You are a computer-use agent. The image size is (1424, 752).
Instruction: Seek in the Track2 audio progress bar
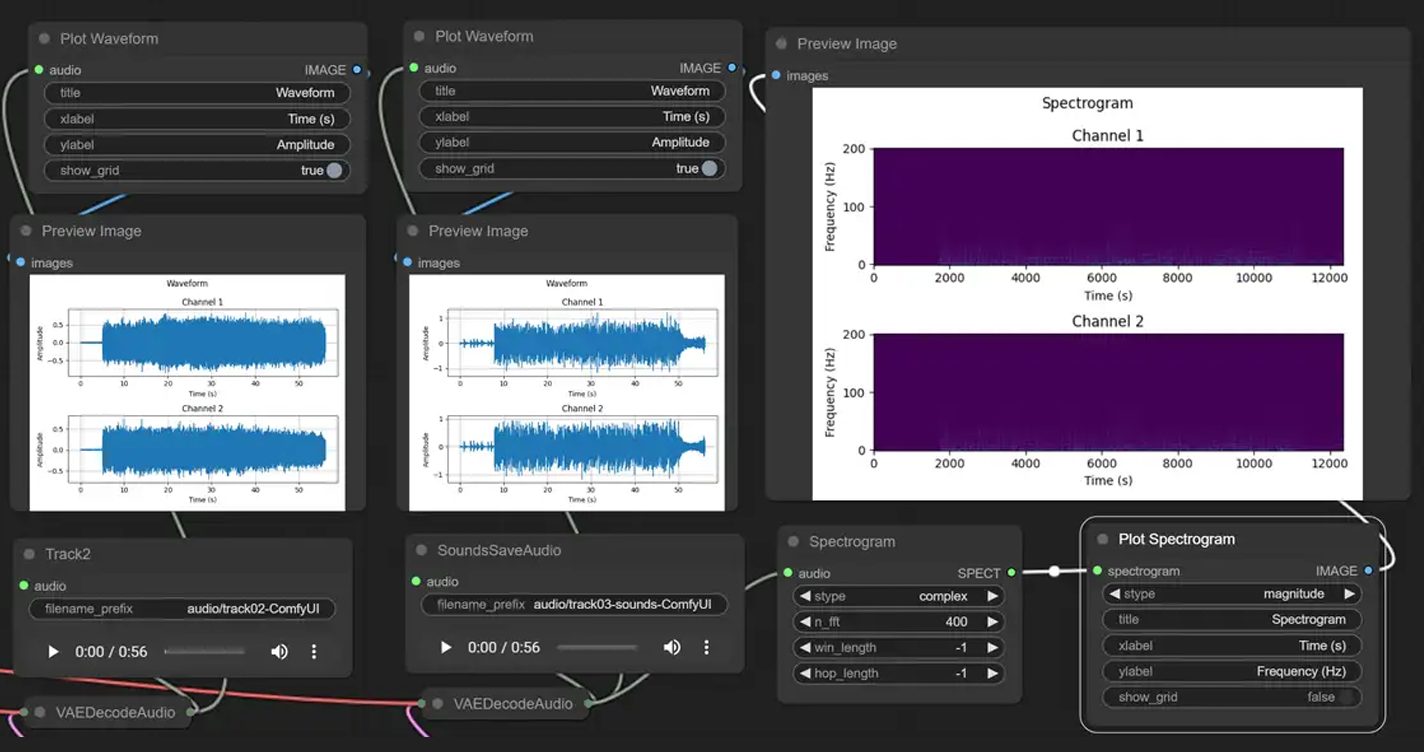point(205,652)
